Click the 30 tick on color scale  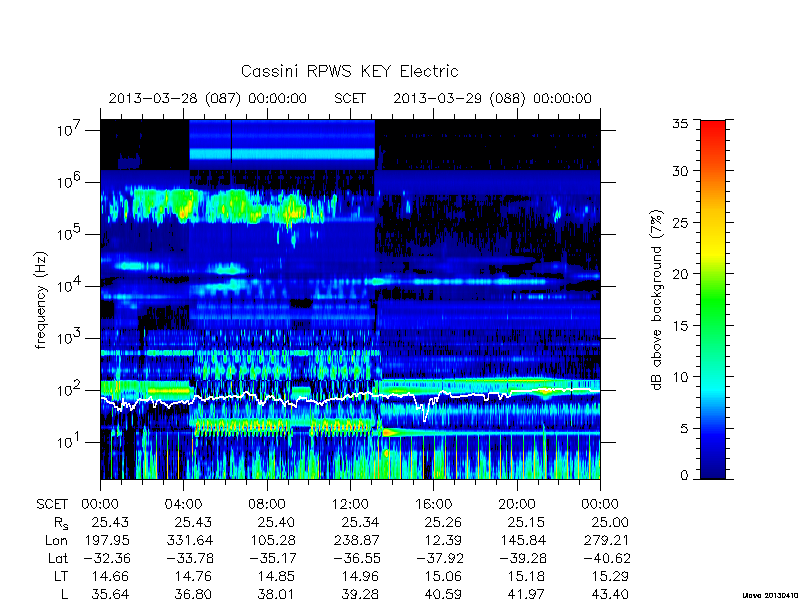pyautogui.click(x=680, y=170)
